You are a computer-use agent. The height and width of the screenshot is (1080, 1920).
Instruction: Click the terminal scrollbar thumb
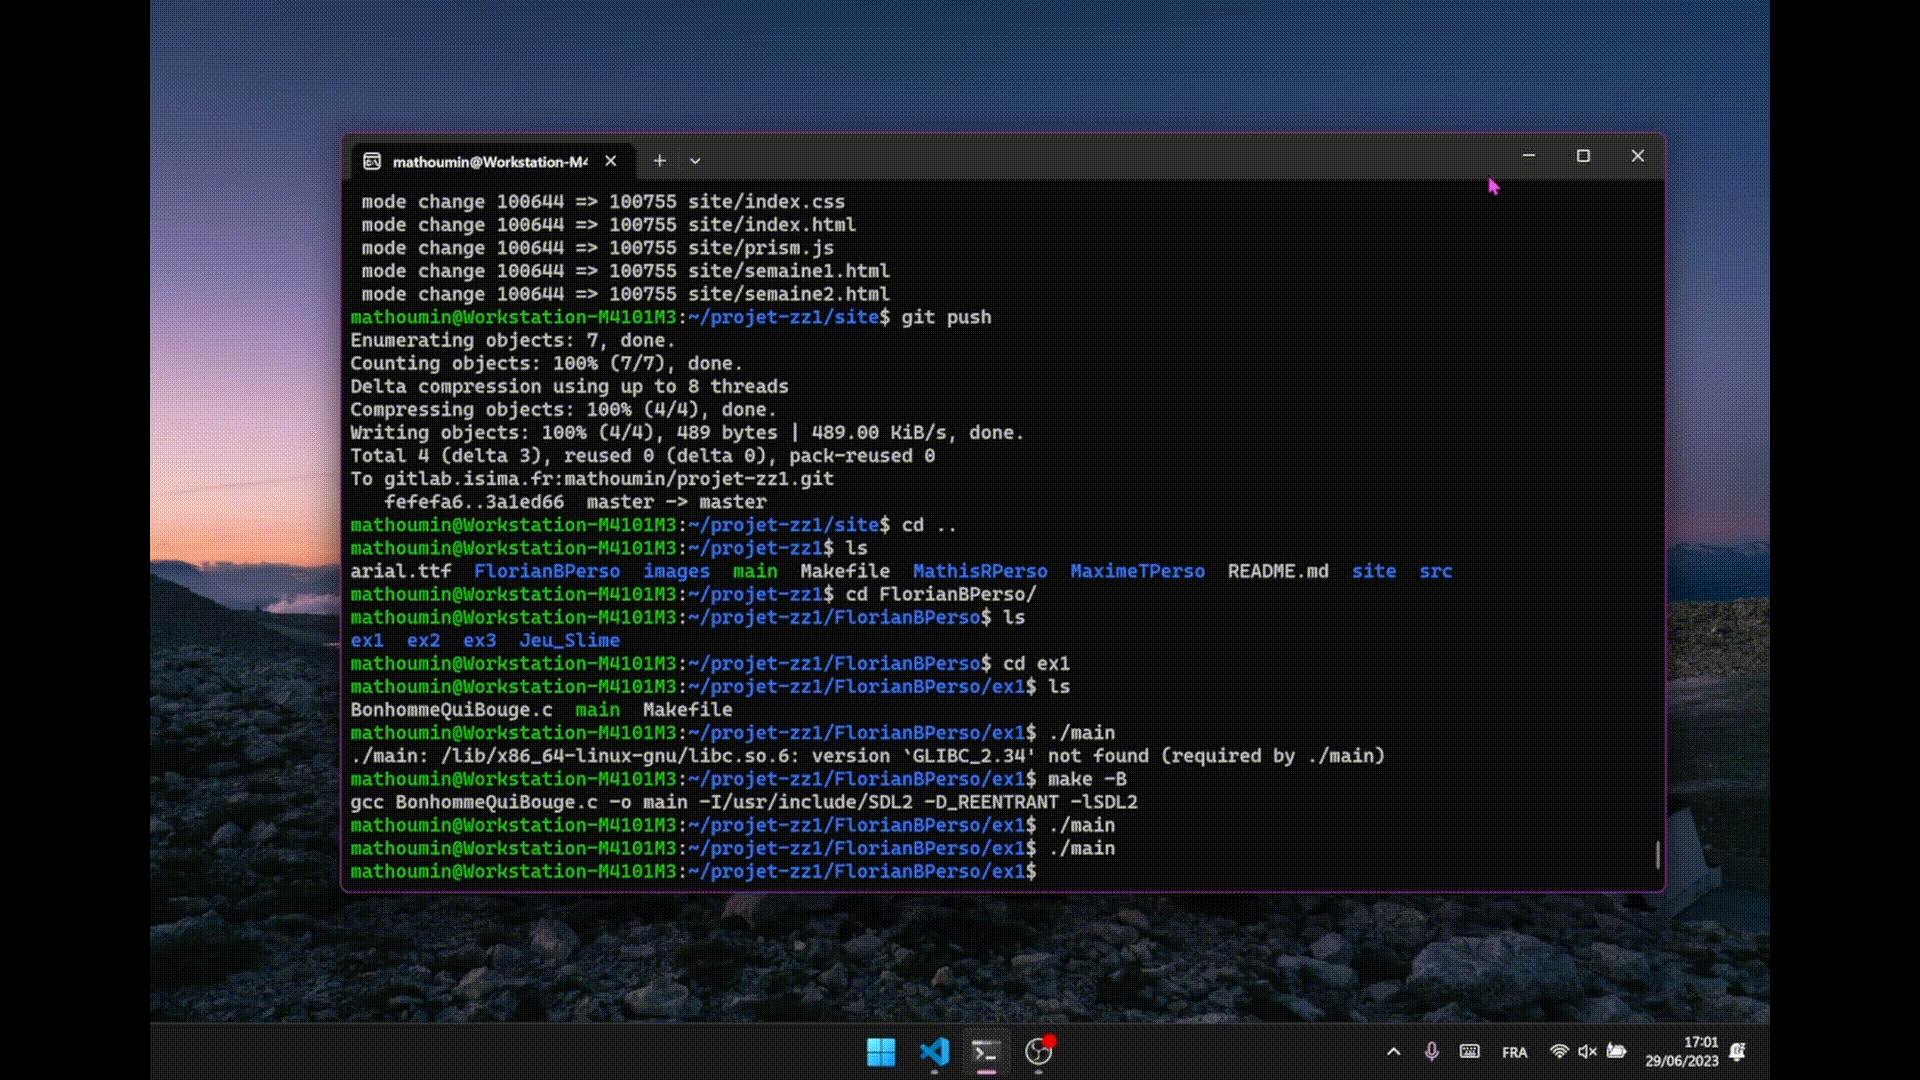[1657, 855]
